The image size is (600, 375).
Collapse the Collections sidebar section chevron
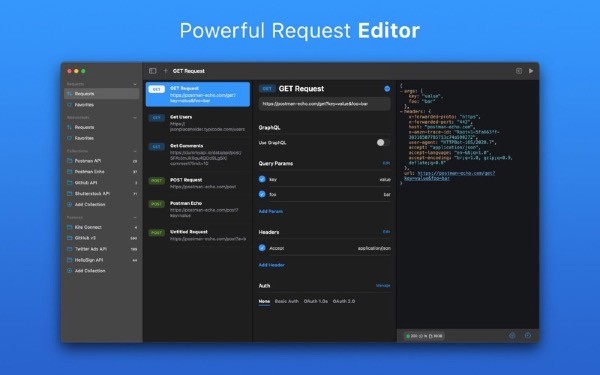click(135, 151)
